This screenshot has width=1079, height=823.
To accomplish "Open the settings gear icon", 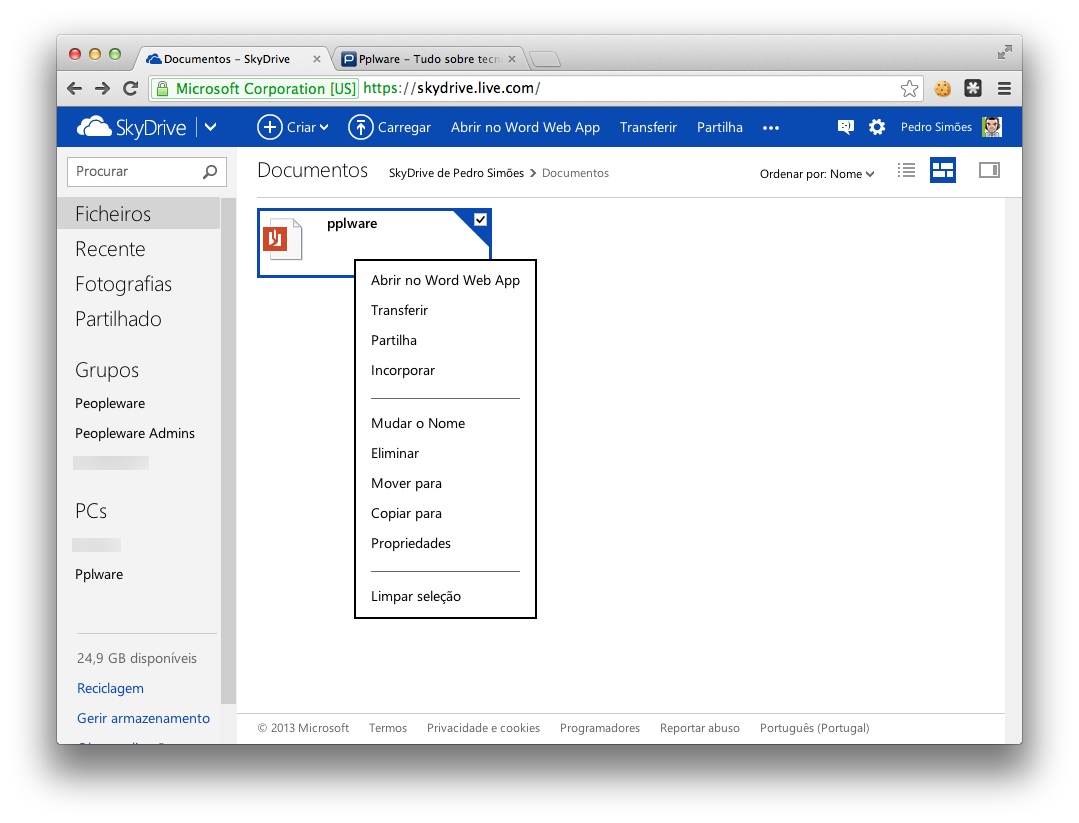I will click(877, 127).
